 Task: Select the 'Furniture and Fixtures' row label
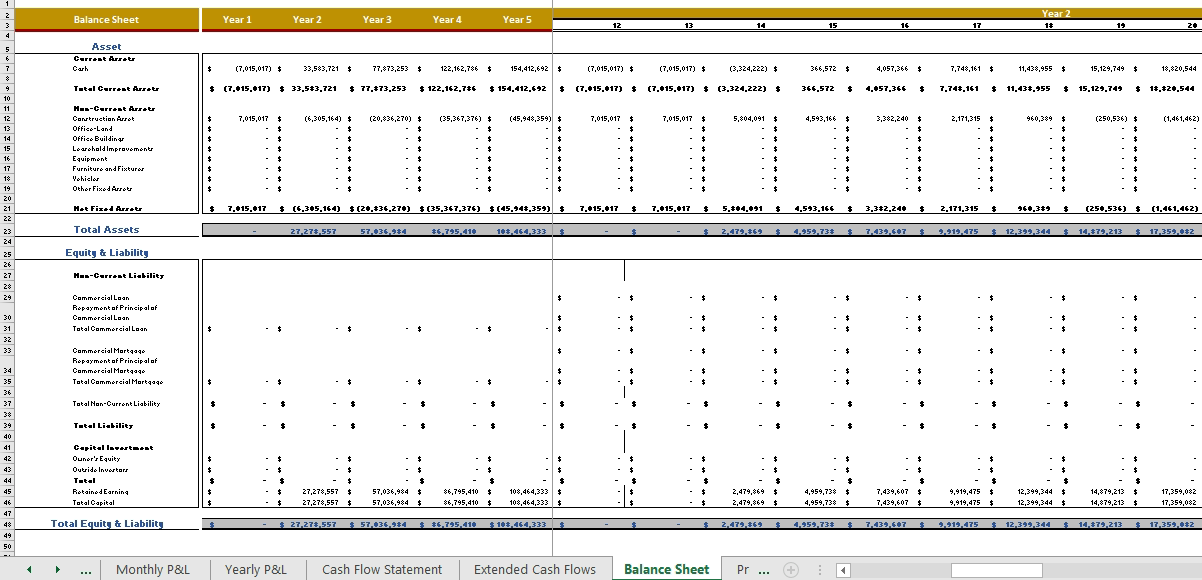[x=108, y=169]
